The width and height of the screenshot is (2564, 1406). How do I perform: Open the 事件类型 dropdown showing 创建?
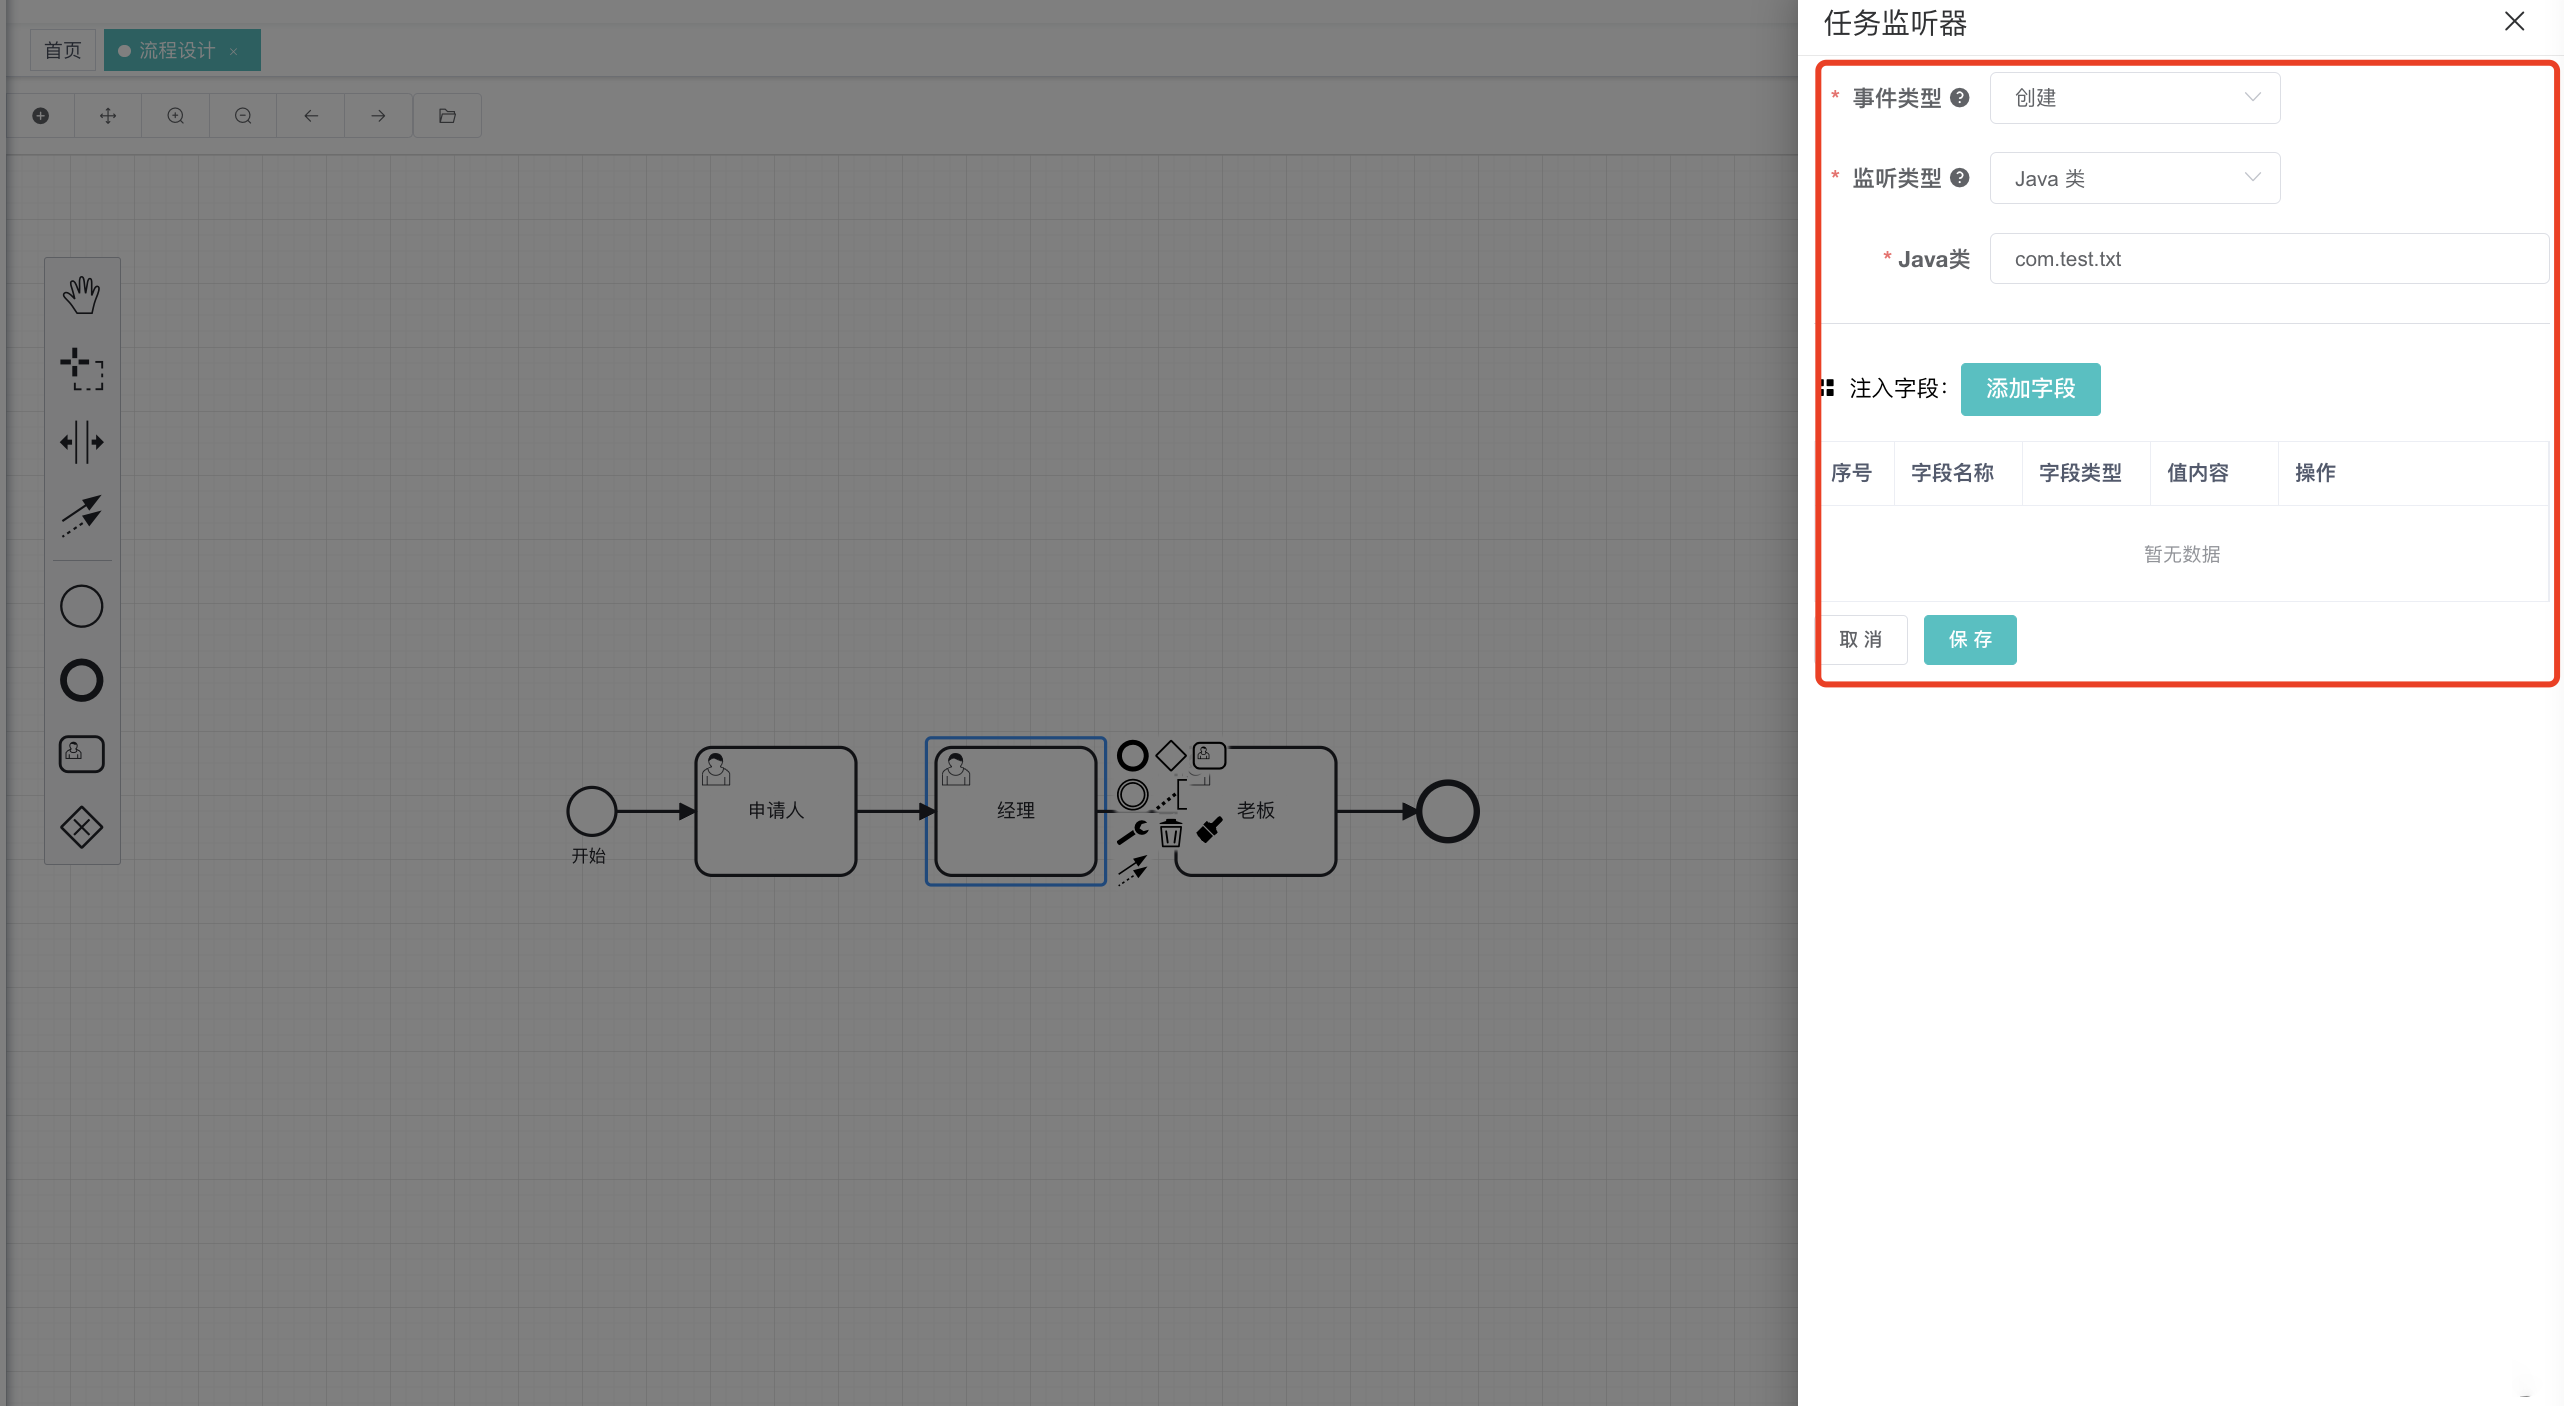coord(2134,98)
